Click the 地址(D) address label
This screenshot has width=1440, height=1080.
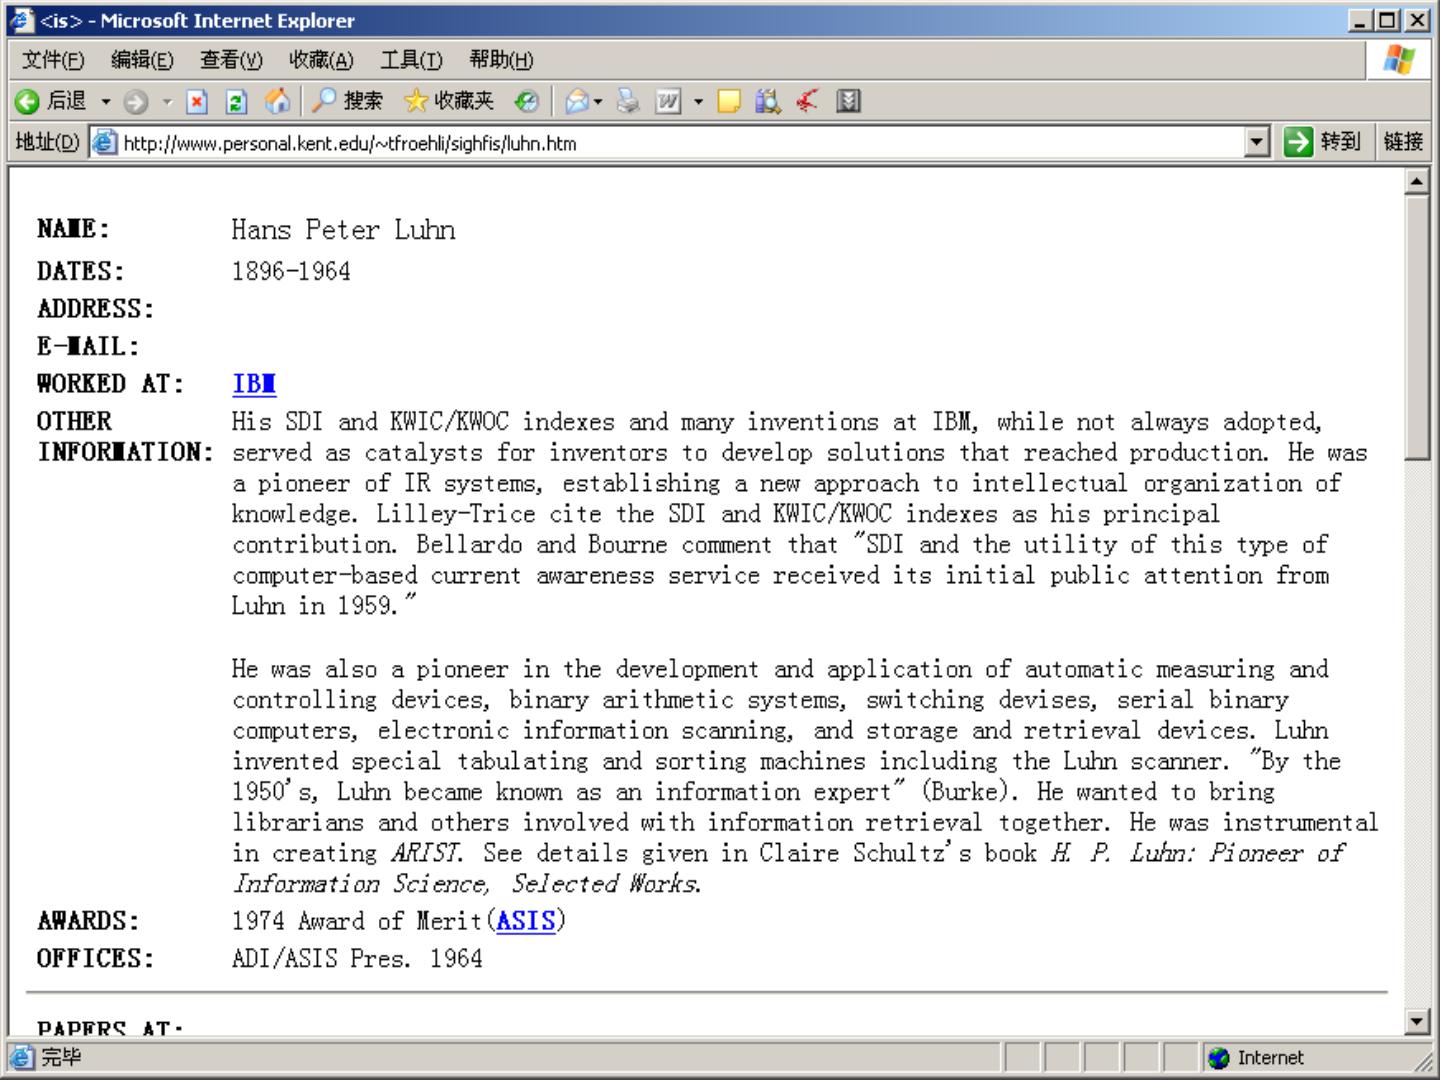tap(47, 142)
